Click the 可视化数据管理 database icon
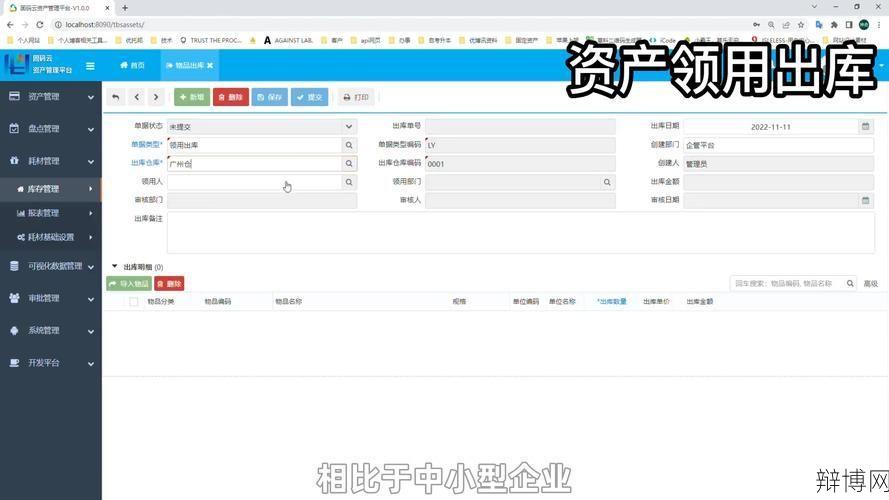 pos(14,266)
